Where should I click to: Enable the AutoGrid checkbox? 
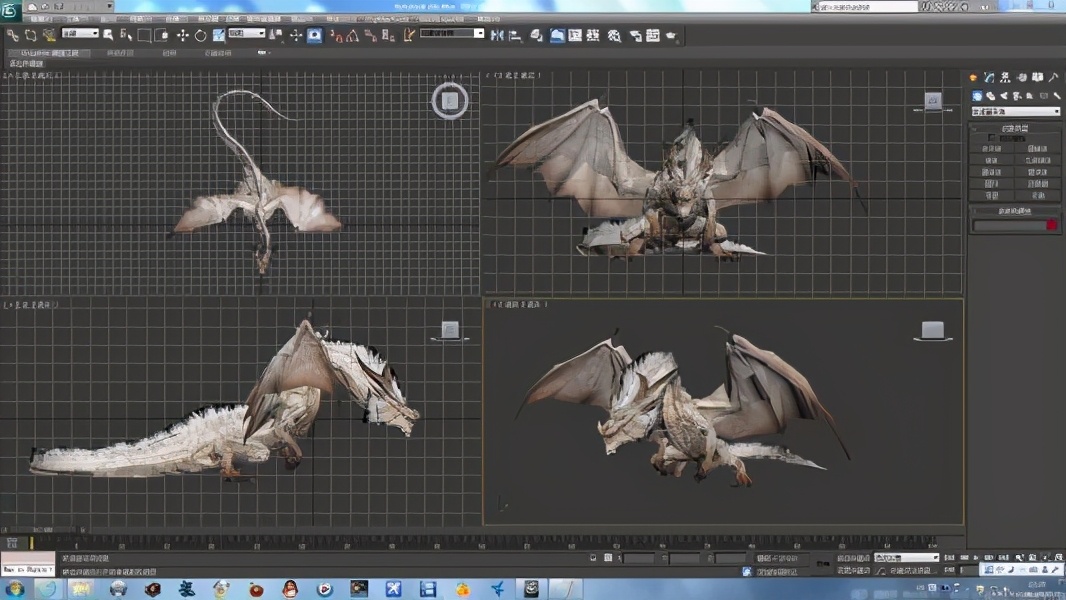coord(992,137)
